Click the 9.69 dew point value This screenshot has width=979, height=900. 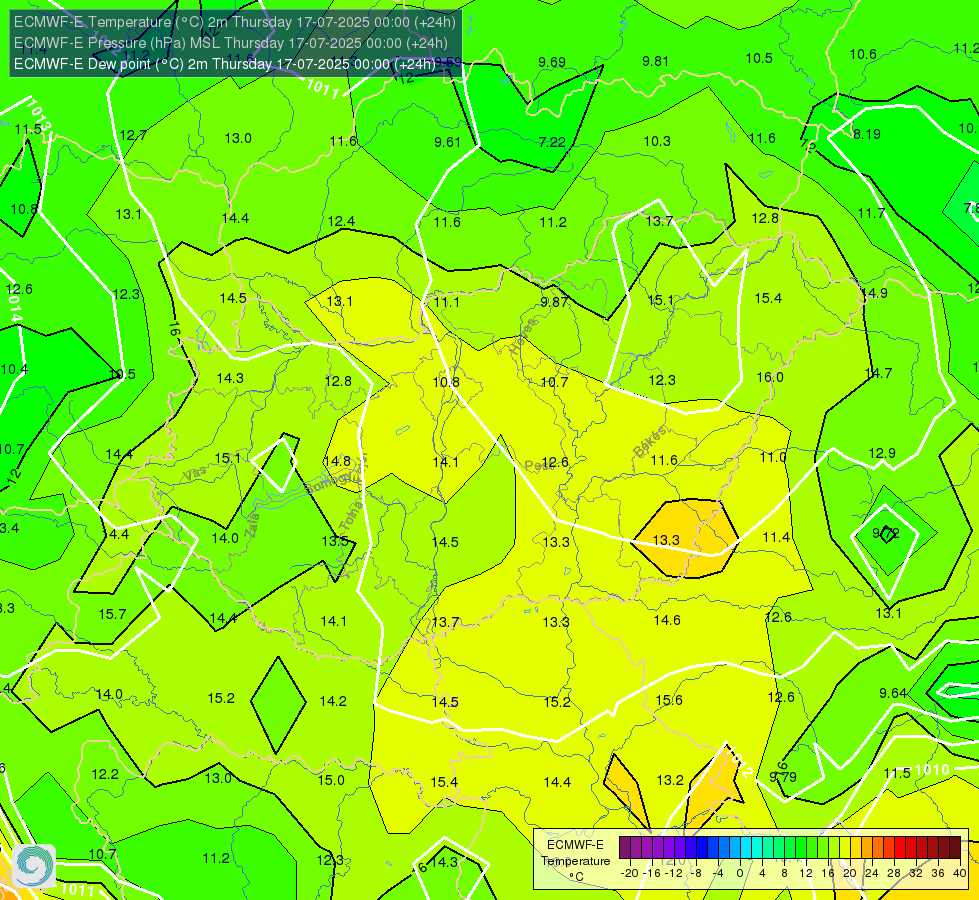click(x=552, y=62)
